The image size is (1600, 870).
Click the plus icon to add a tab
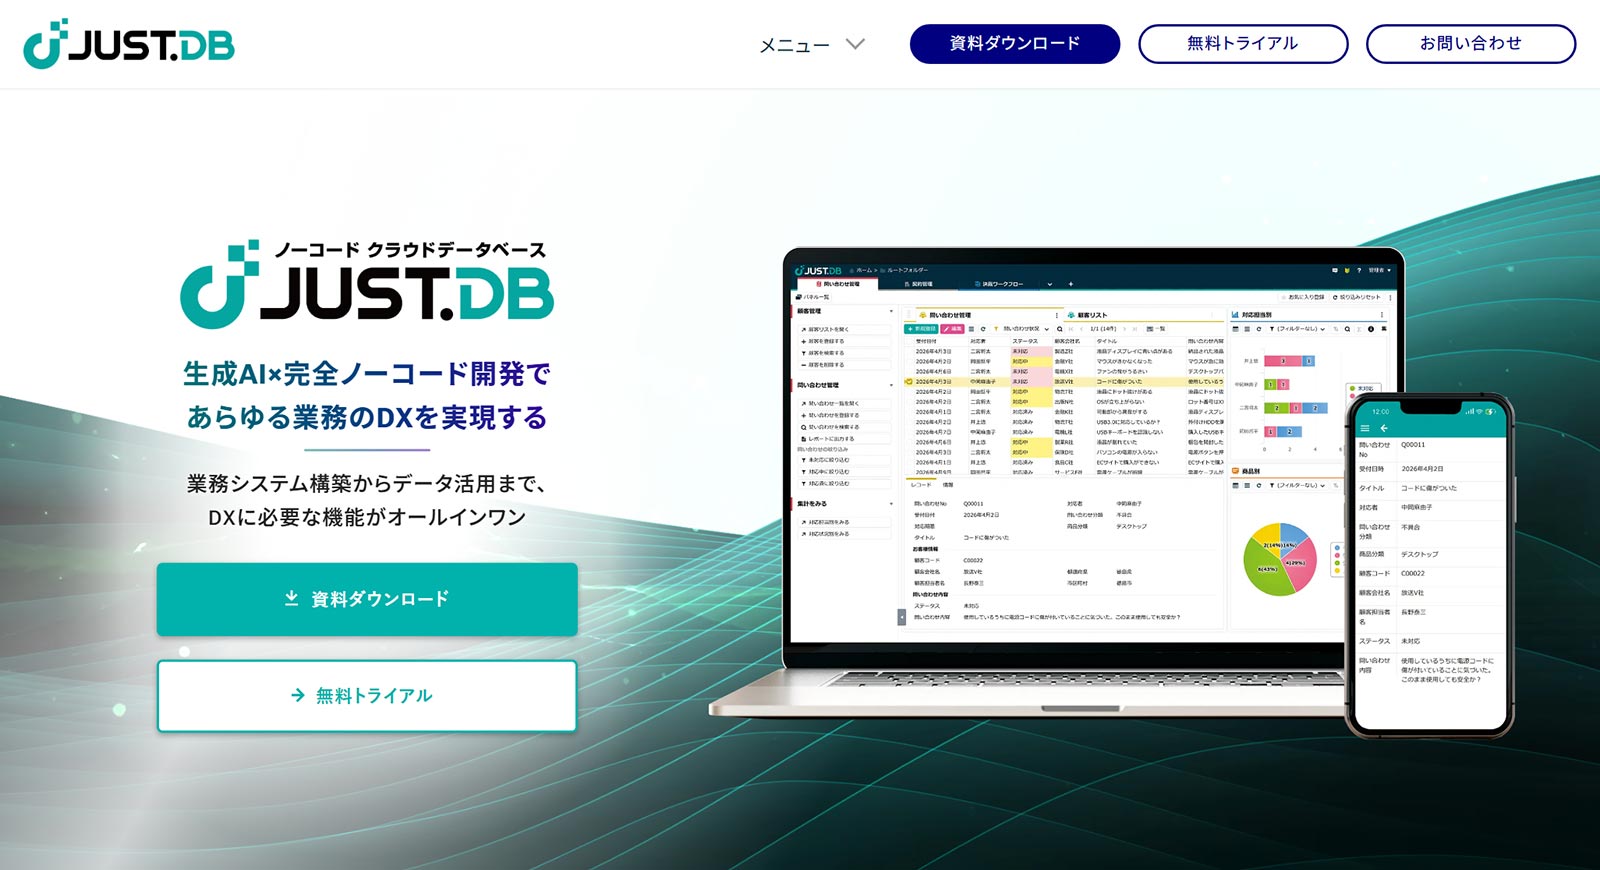point(1070,284)
